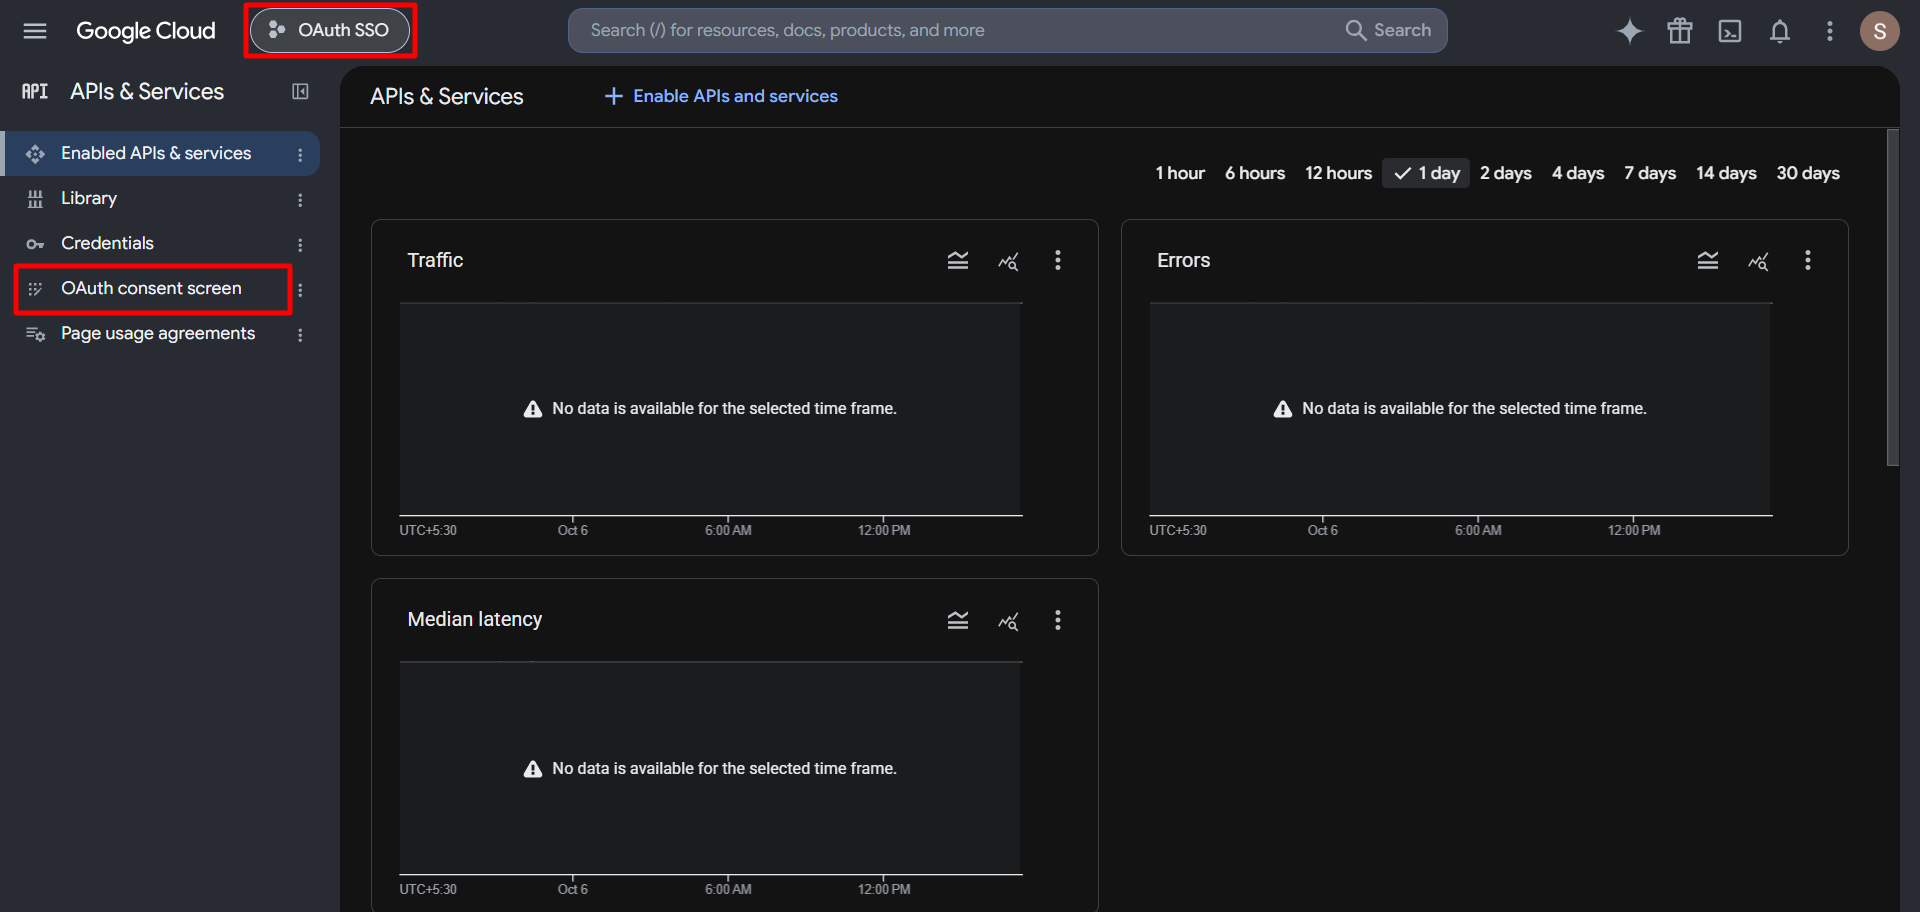Viewport: 1920px width, 912px height.
Task: Click the Traffic chart no data message
Action: click(x=710, y=409)
